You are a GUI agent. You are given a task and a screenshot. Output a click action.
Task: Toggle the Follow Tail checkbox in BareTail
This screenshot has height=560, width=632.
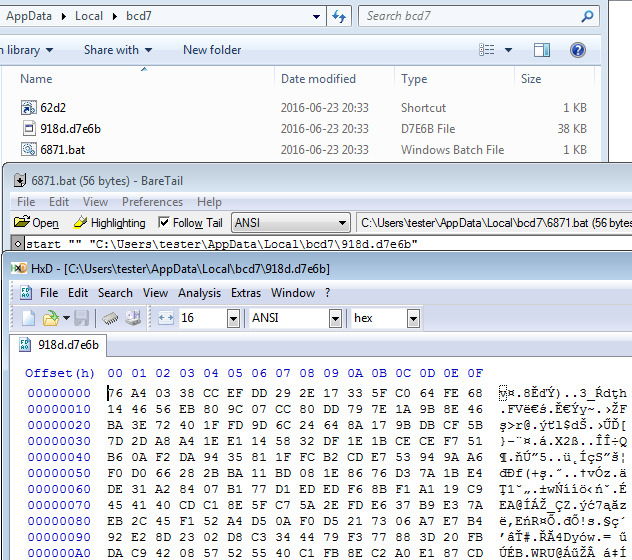click(165, 223)
